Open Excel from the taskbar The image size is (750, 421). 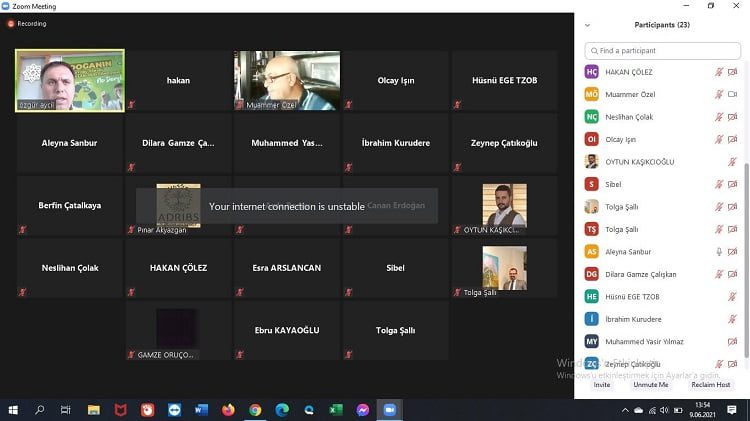coord(336,410)
